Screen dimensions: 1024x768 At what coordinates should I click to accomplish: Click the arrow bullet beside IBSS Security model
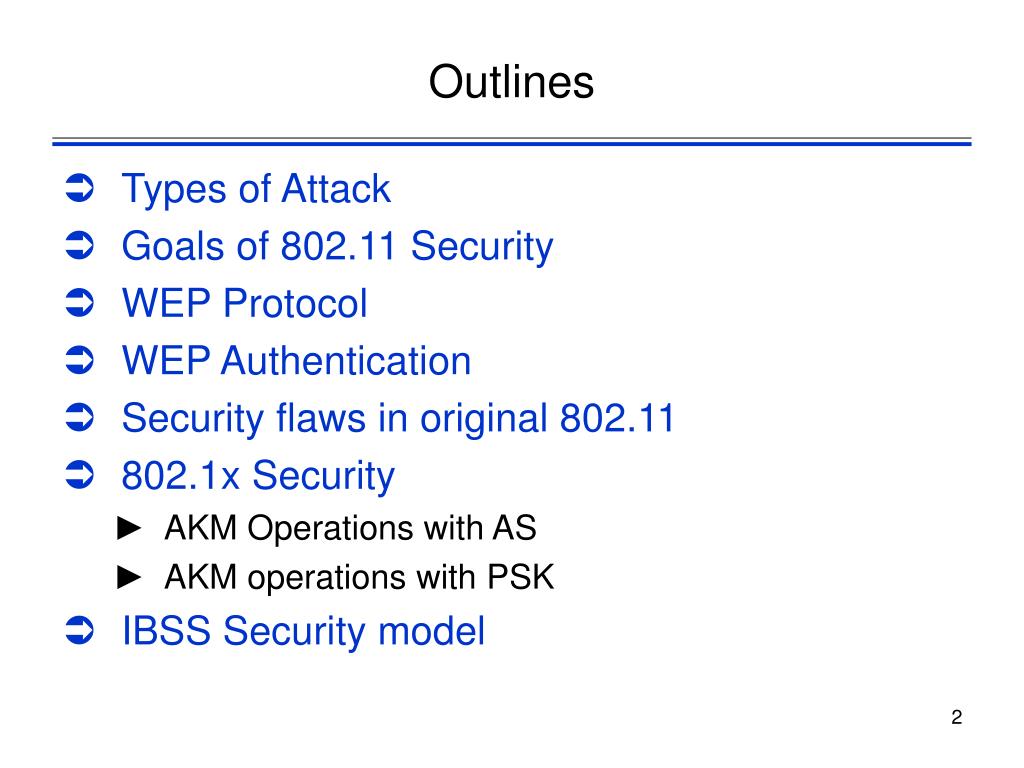tap(80, 631)
